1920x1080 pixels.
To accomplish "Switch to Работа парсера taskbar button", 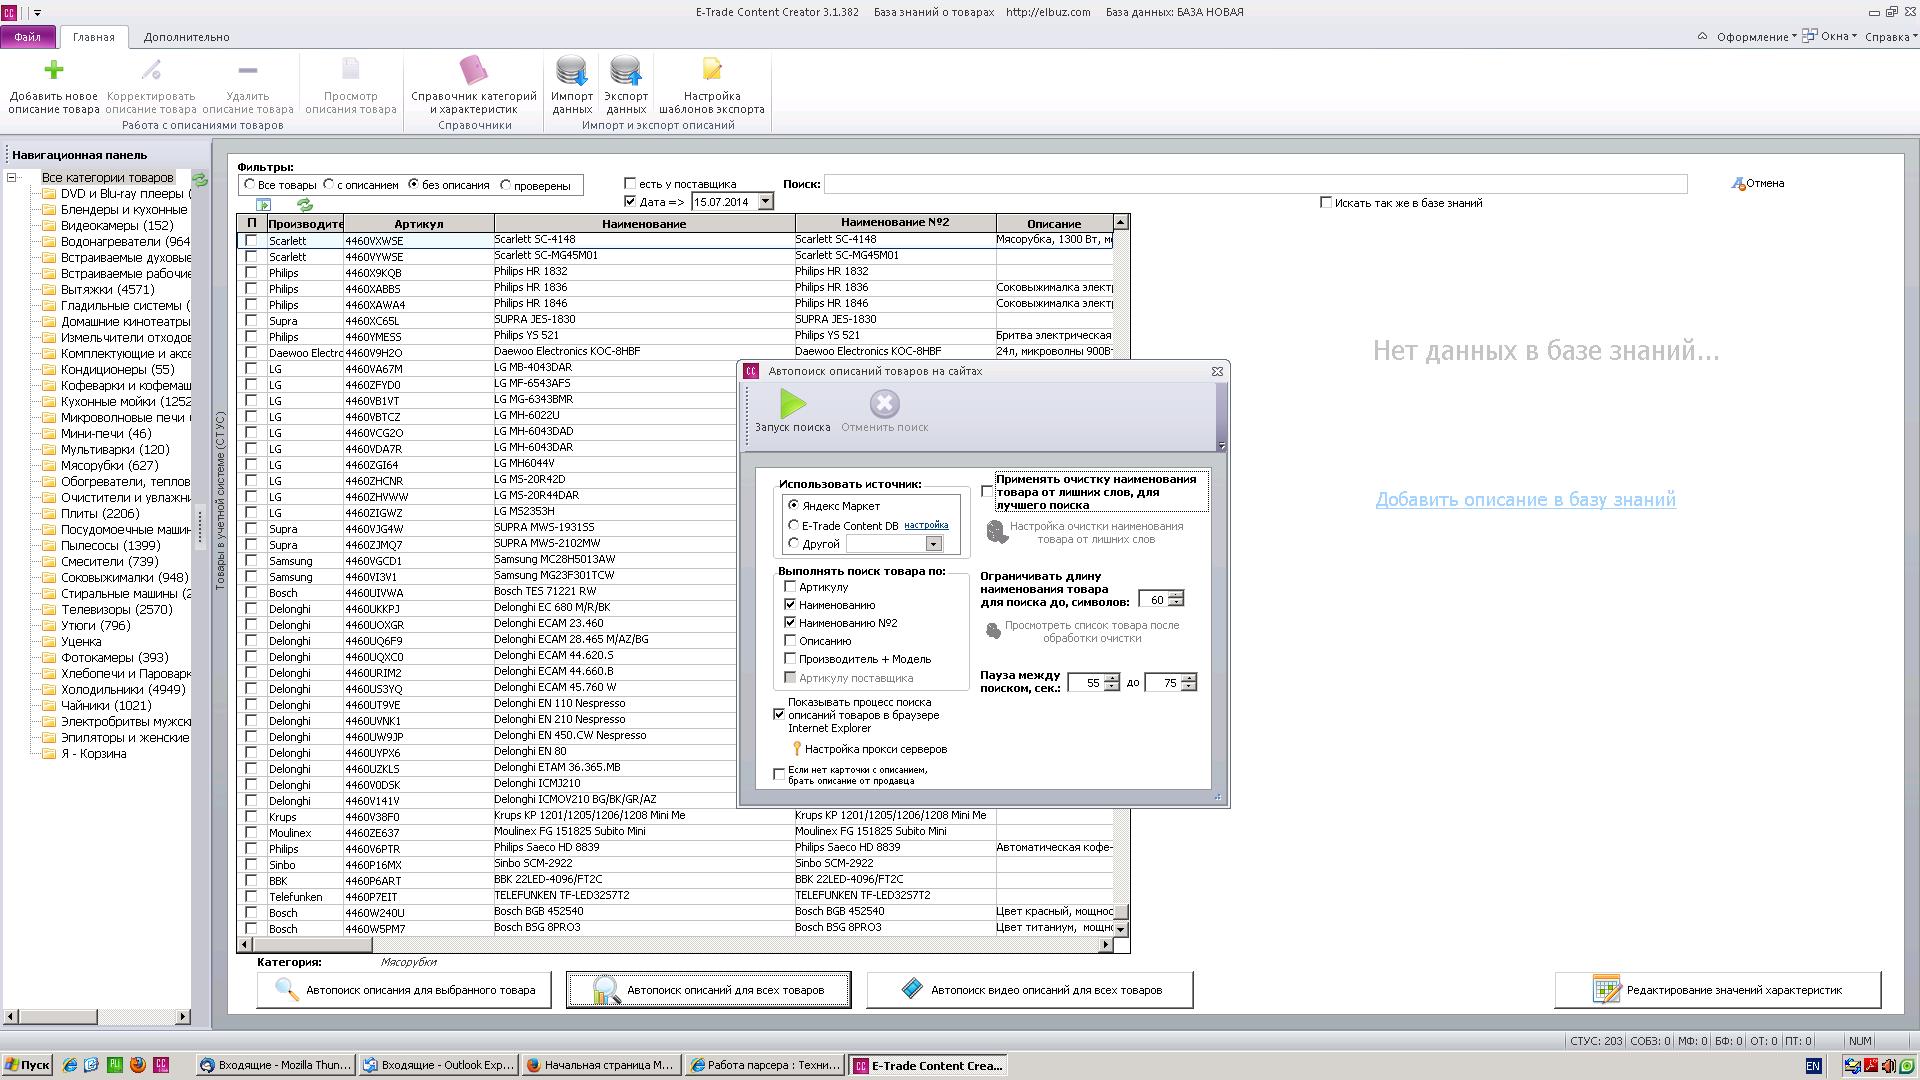I will pos(765,1066).
